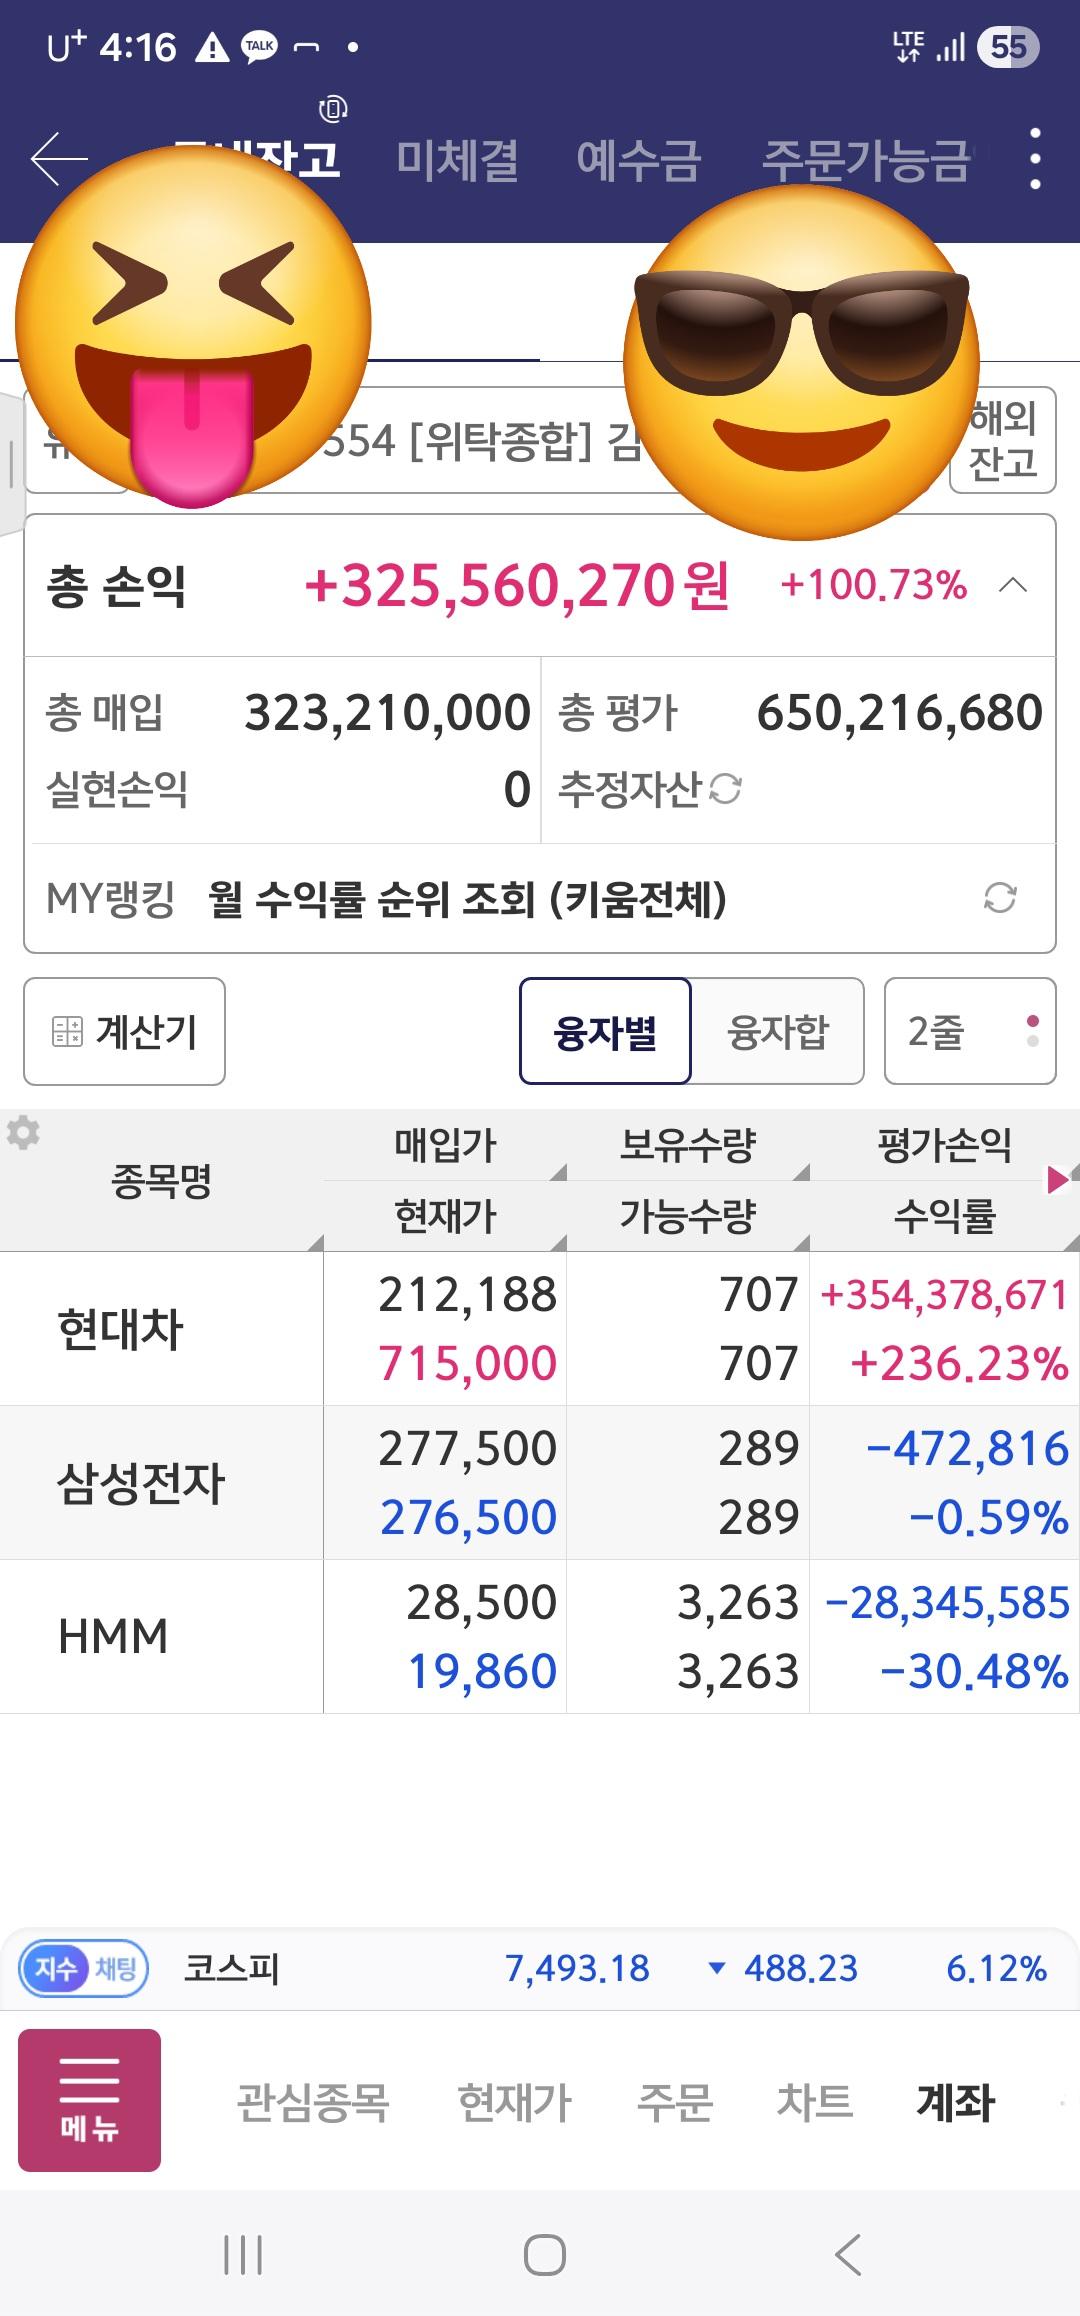Open the three-dot overflow menu
This screenshot has width=1080, height=2316.
coord(1035,158)
